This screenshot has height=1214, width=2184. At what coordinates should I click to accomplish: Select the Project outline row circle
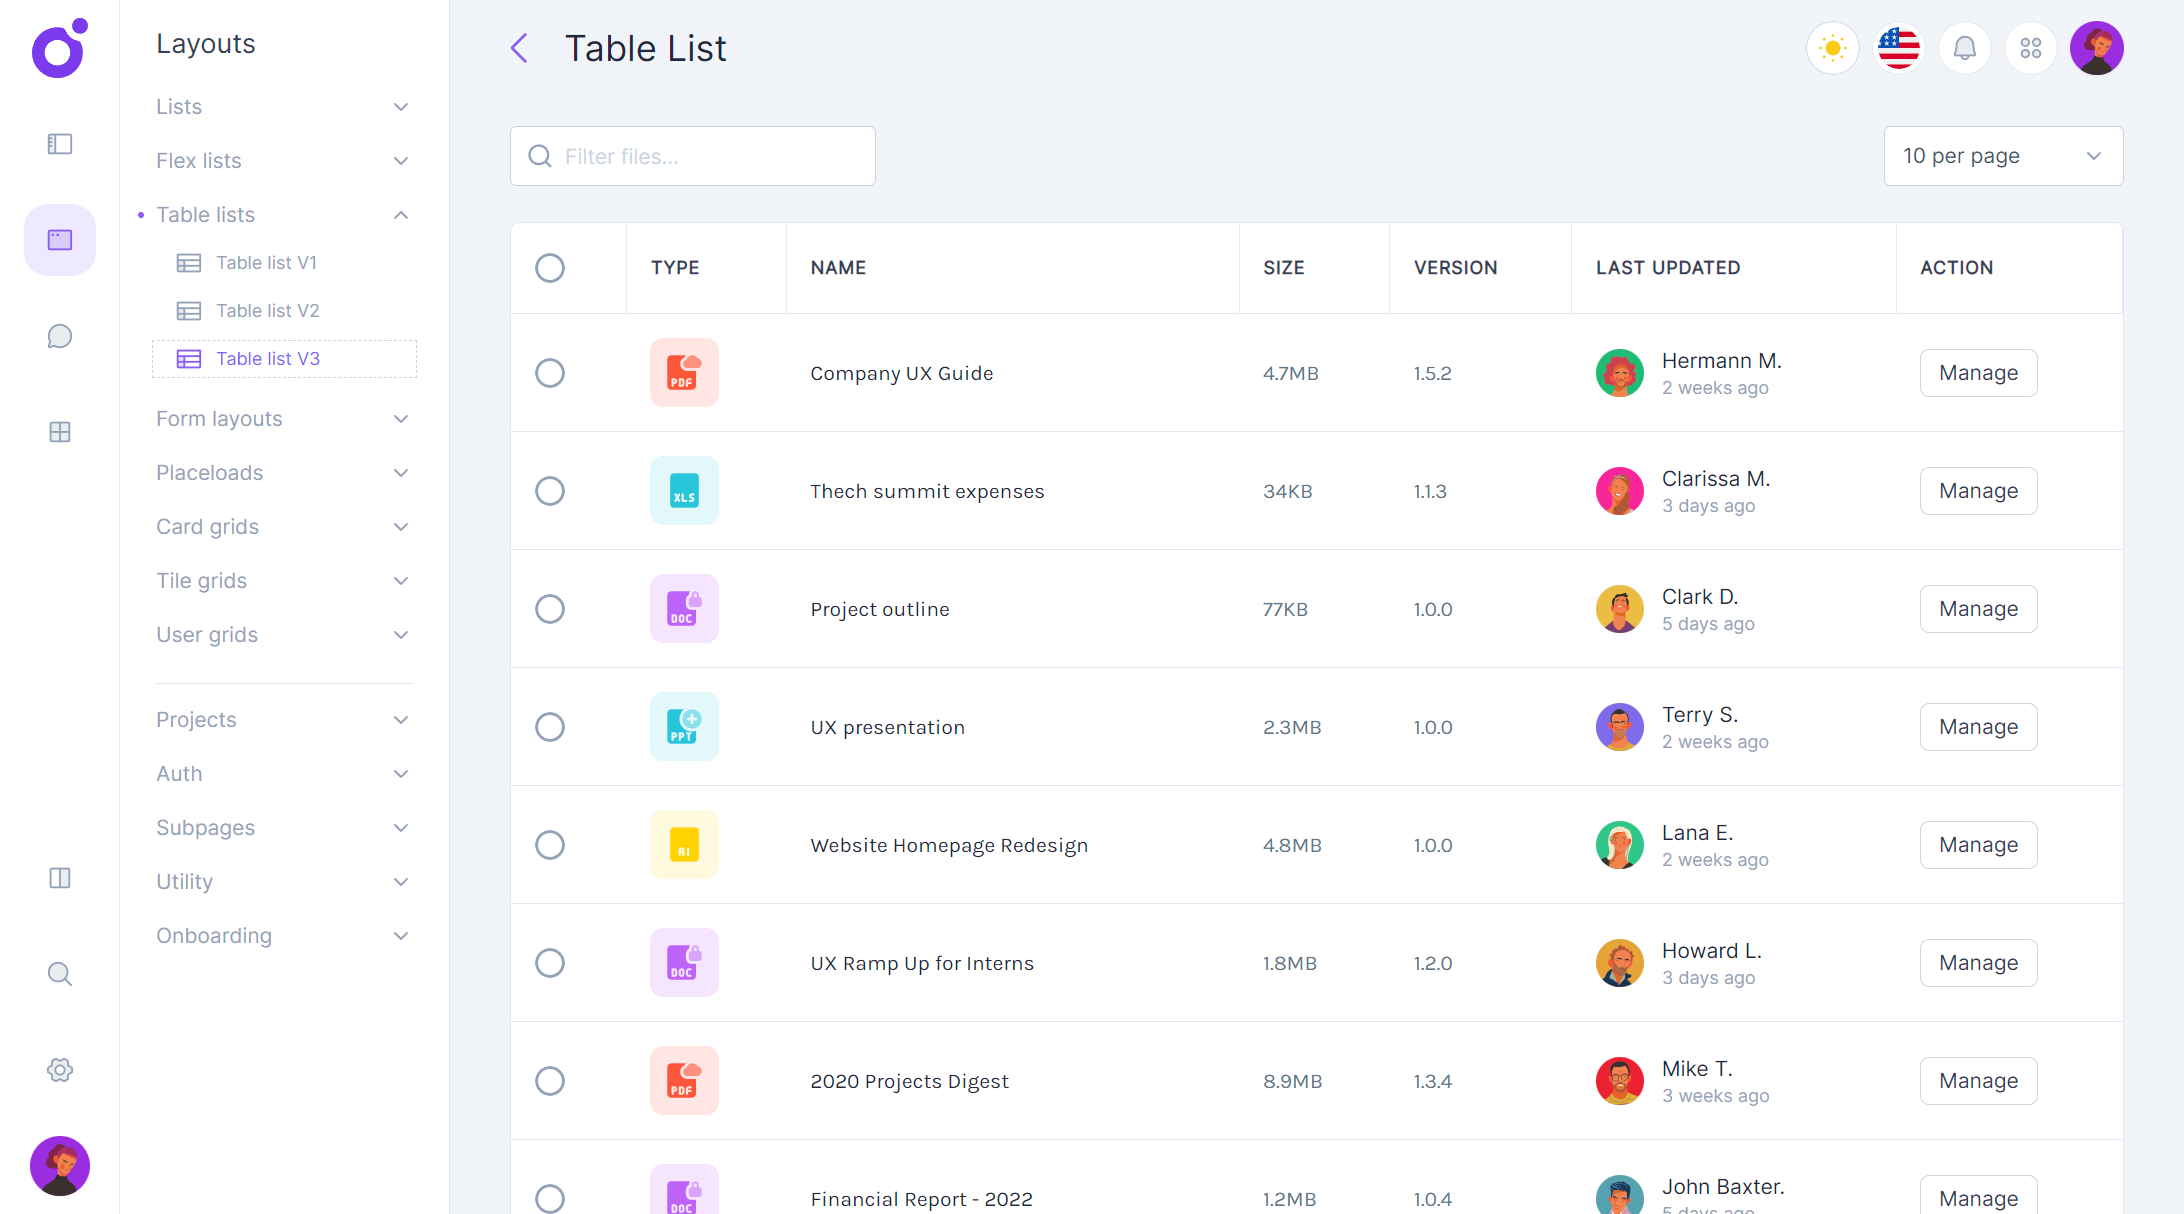coord(550,608)
